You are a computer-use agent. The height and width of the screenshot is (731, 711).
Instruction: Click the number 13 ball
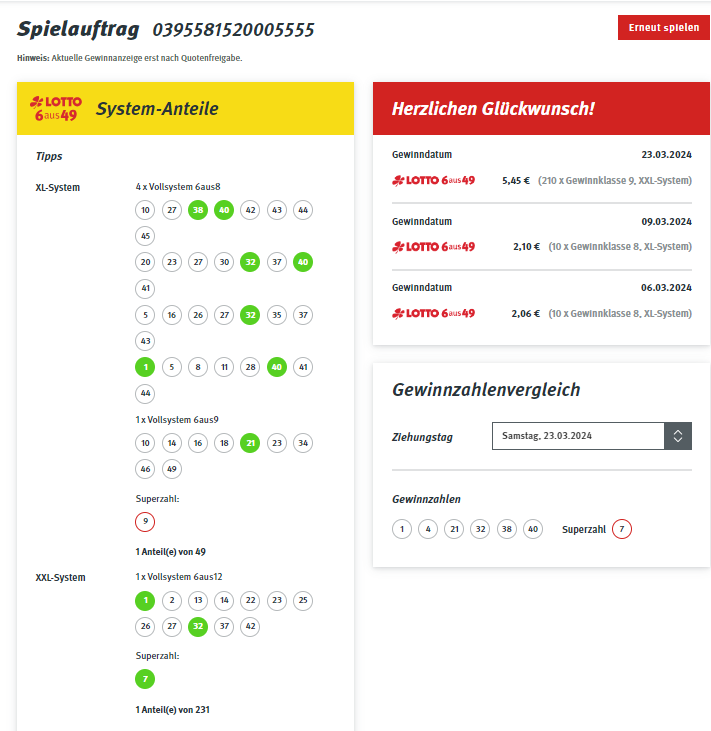[x=198, y=600]
